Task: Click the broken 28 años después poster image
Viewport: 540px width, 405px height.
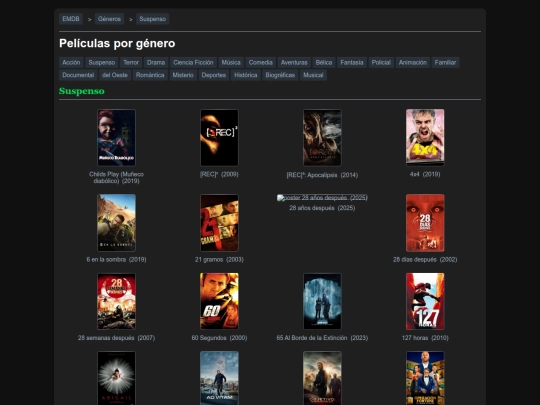Action: (322, 198)
